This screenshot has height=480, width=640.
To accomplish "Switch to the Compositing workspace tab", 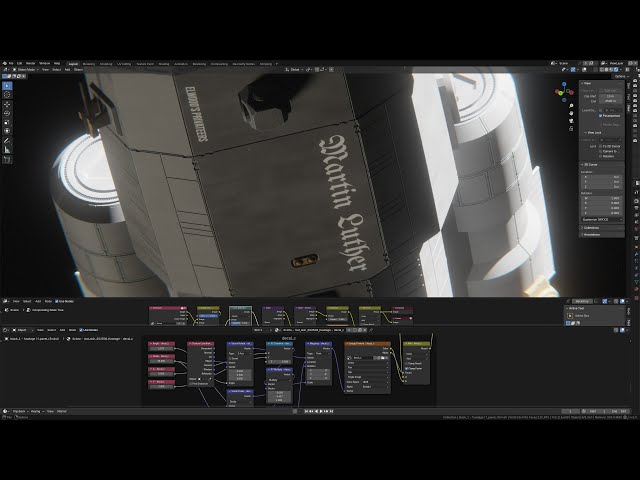I will pyautogui.click(x=219, y=64).
